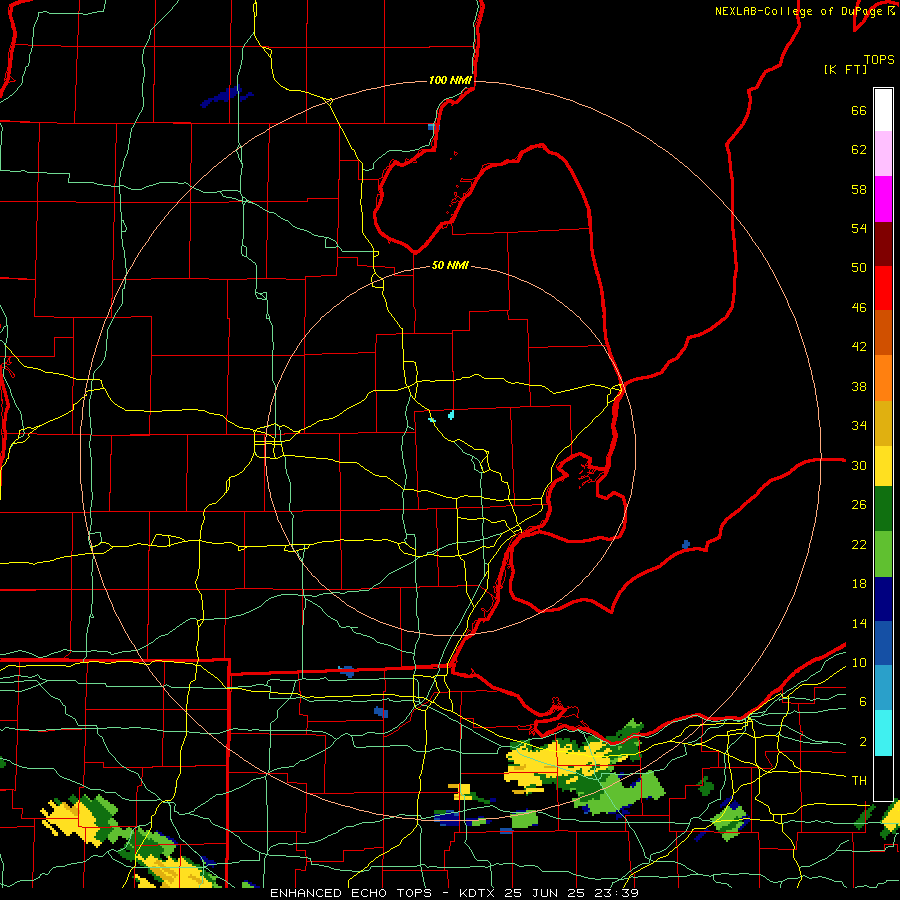Click the bright red legend swatch

coord(883,288)
